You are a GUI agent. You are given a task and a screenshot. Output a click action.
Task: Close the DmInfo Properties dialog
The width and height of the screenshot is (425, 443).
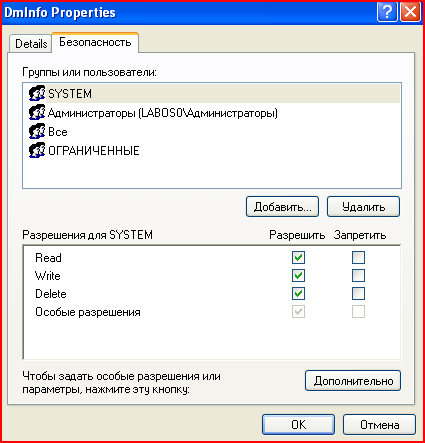pos(410,12)
